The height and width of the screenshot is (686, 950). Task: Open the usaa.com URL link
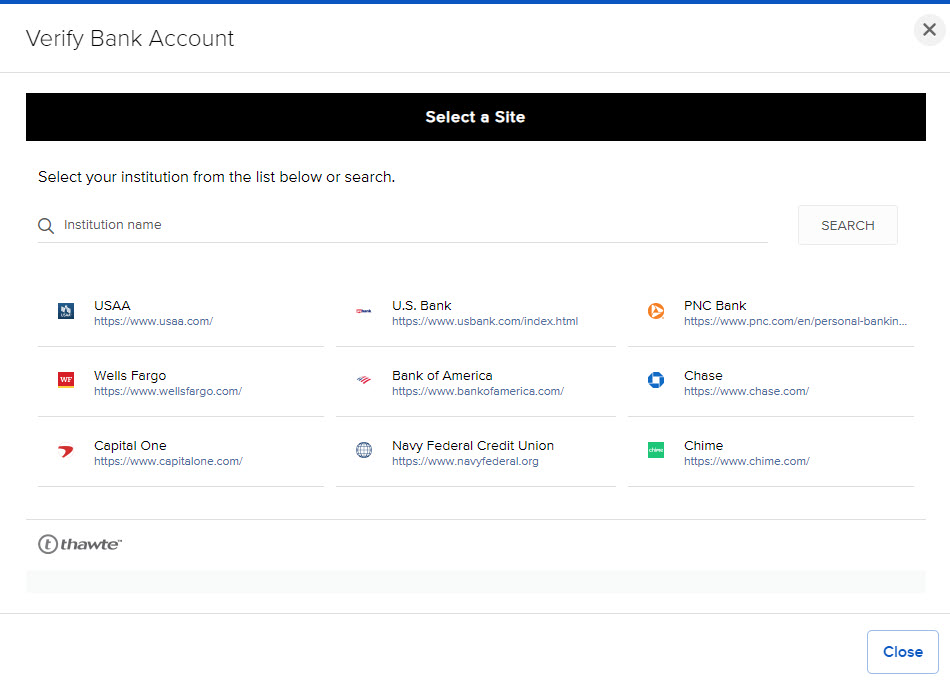point(153,322)
